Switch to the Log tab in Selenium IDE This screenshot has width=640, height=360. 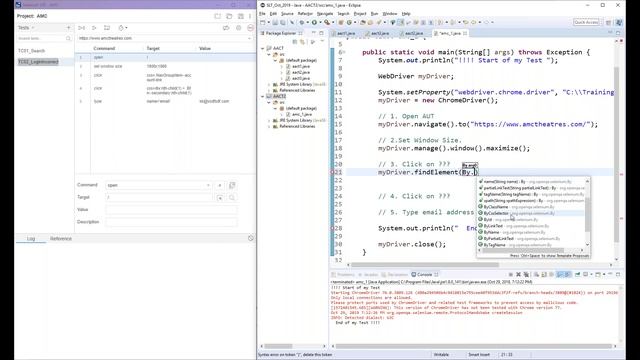(31, 238)
